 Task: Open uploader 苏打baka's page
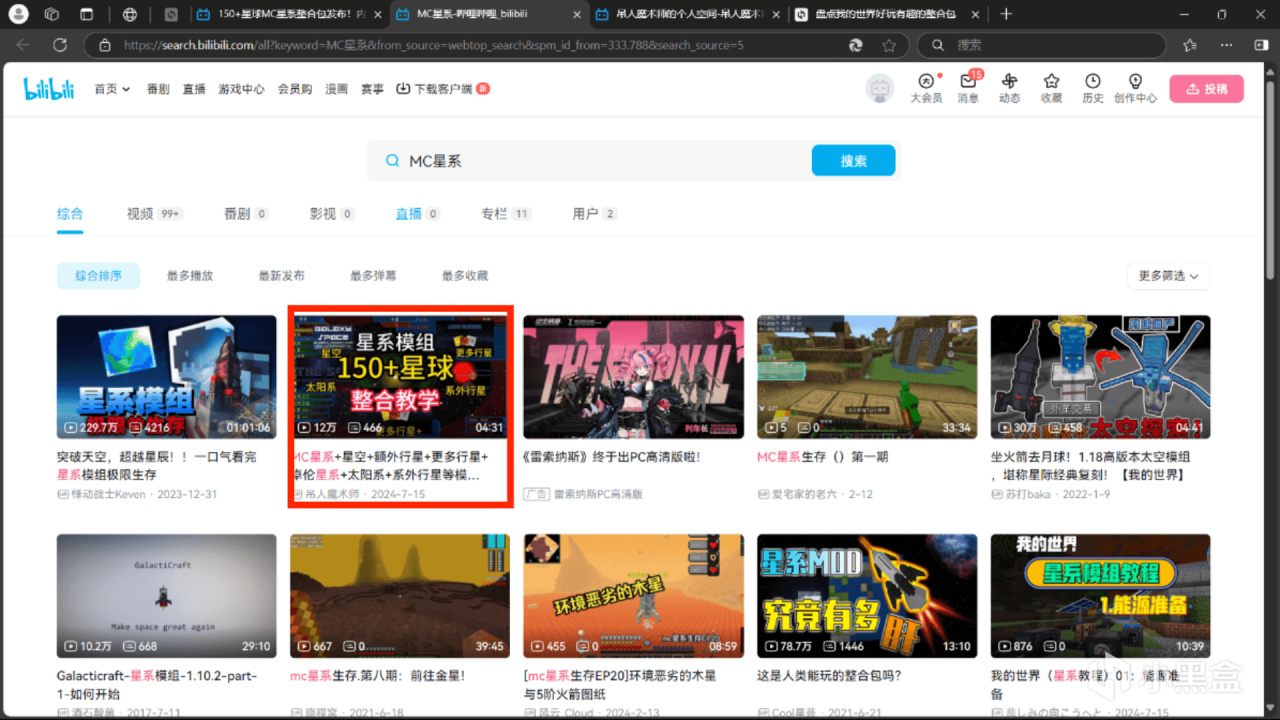[1030, 495]
